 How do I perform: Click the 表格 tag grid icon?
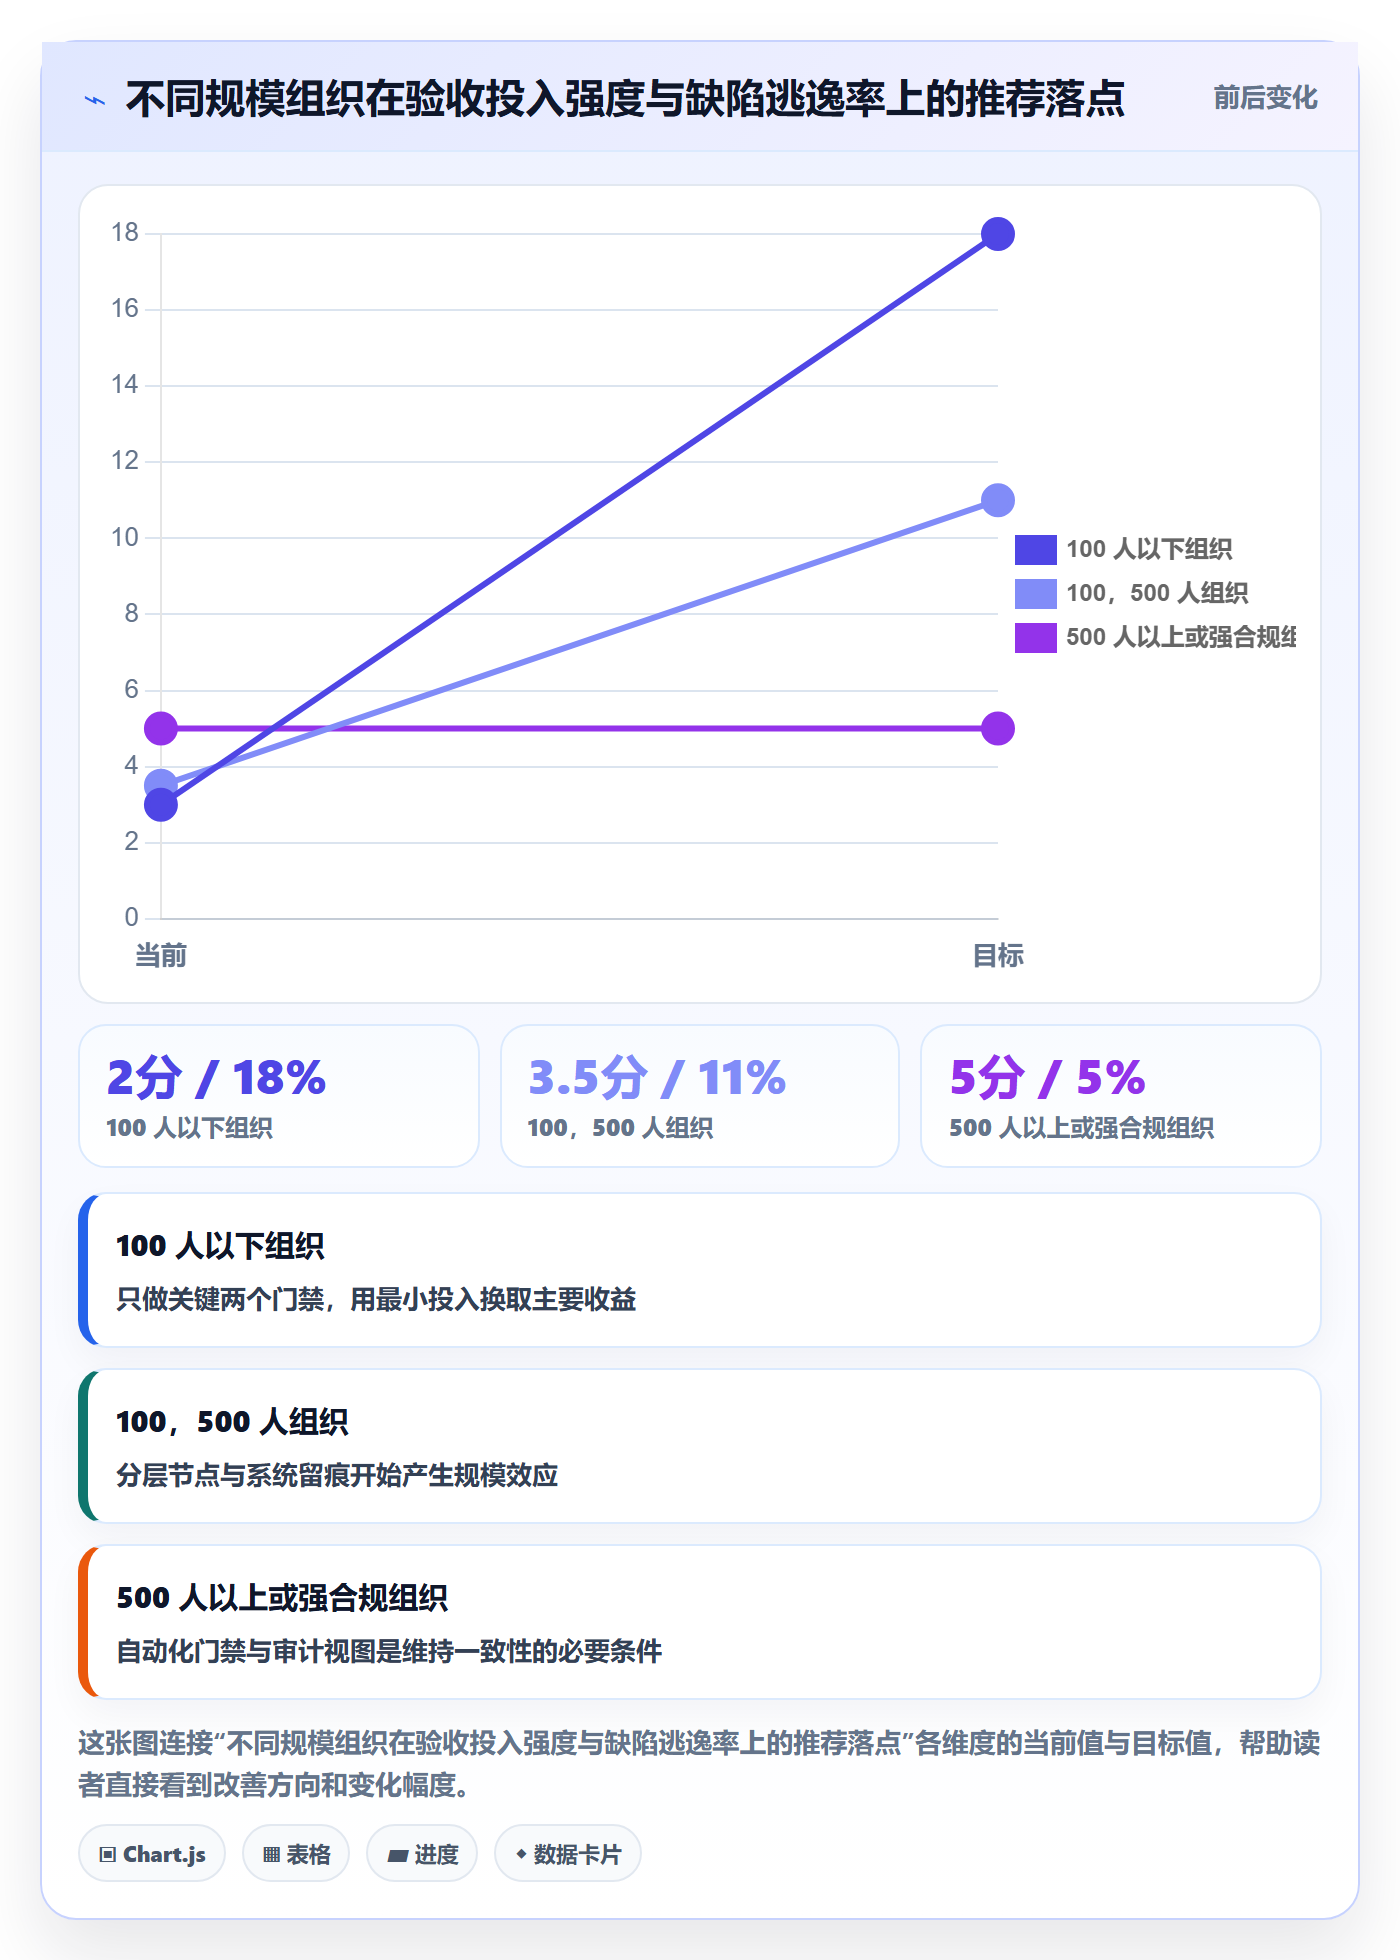tap(271, 1855)
